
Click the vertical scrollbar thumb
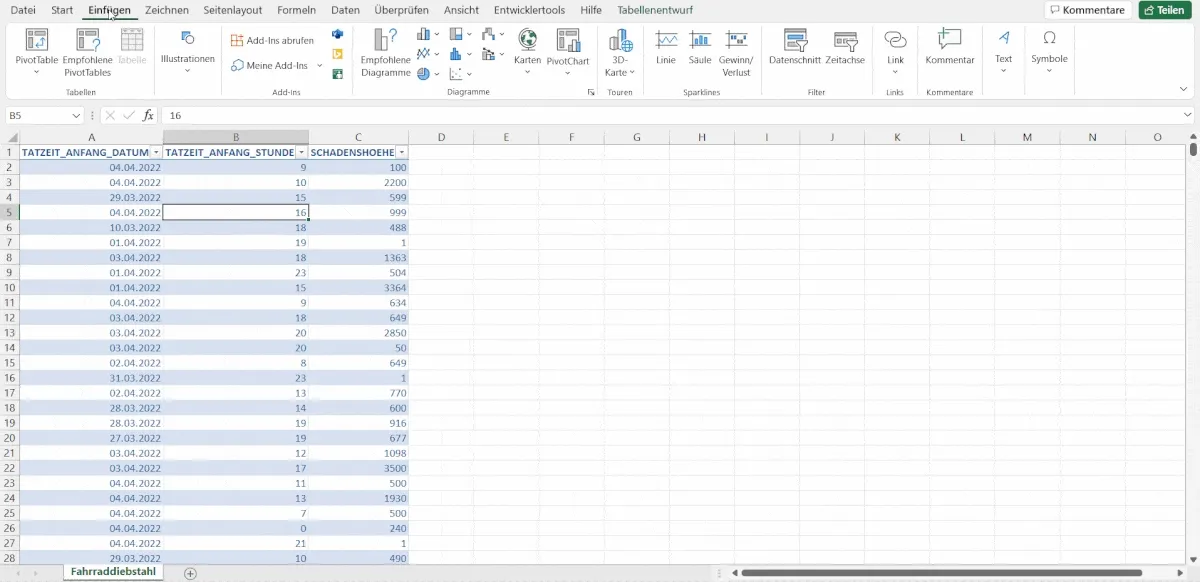click(1194, 151)
